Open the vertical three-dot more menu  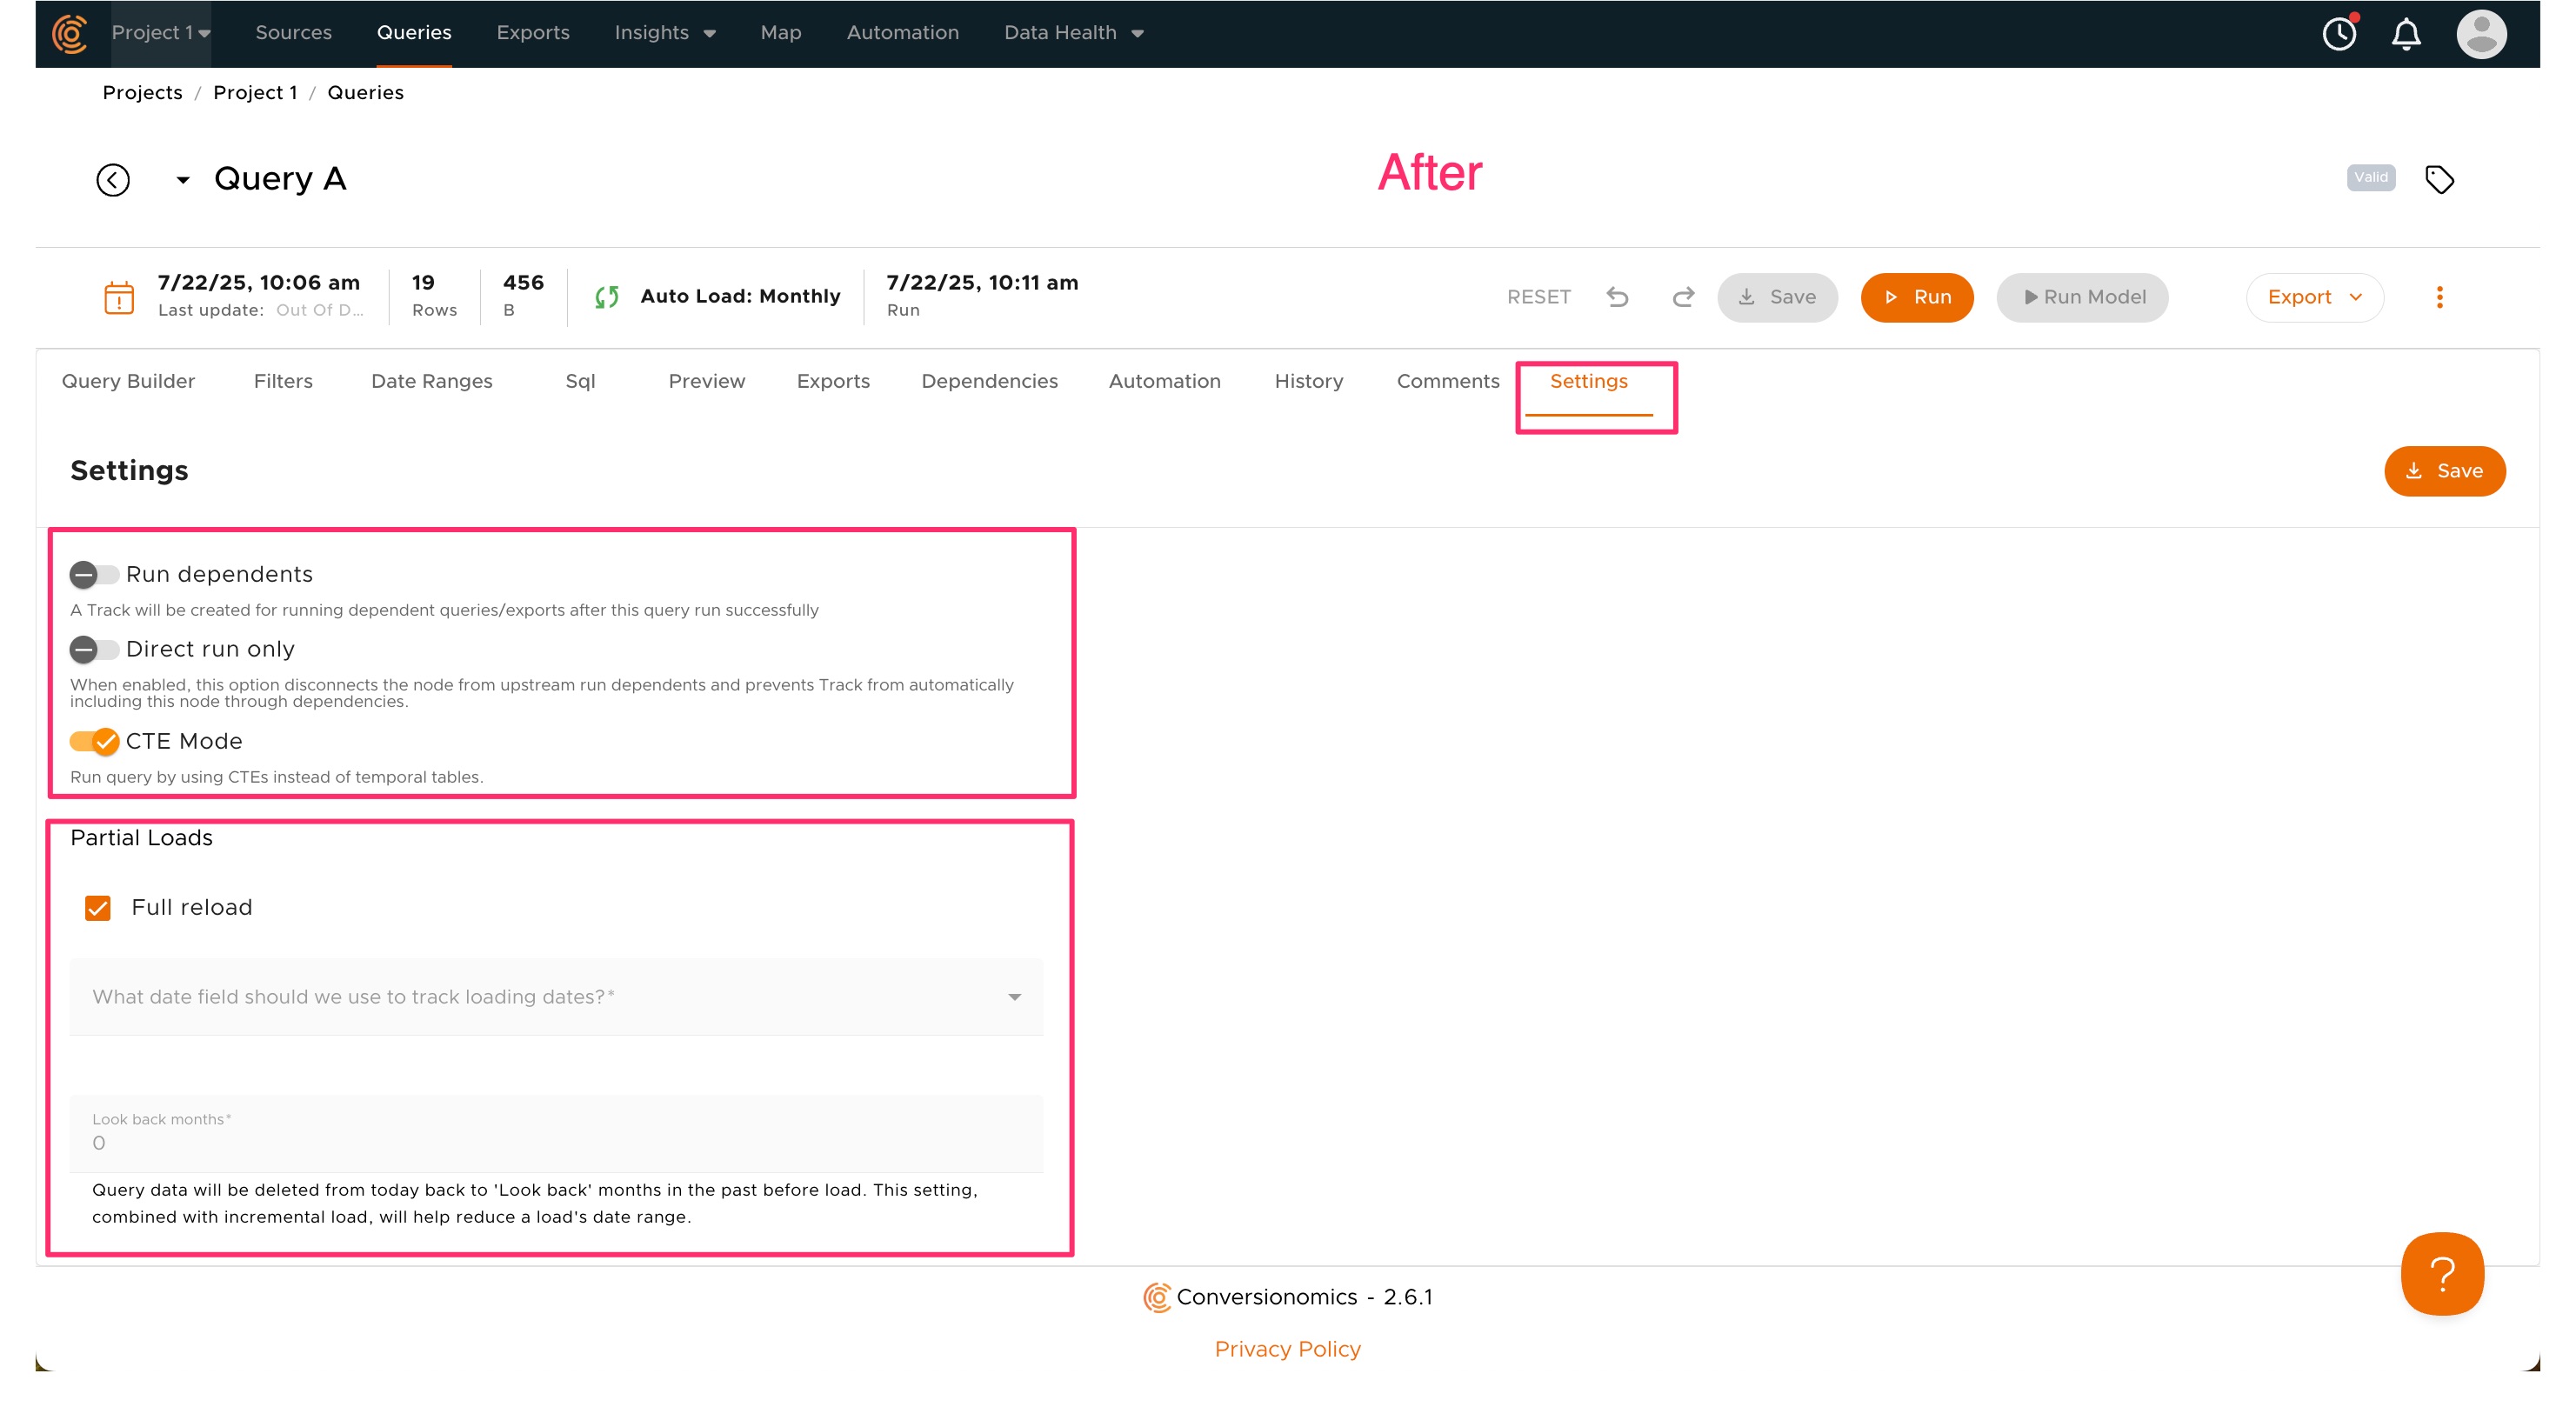(x=2440, y=297)
